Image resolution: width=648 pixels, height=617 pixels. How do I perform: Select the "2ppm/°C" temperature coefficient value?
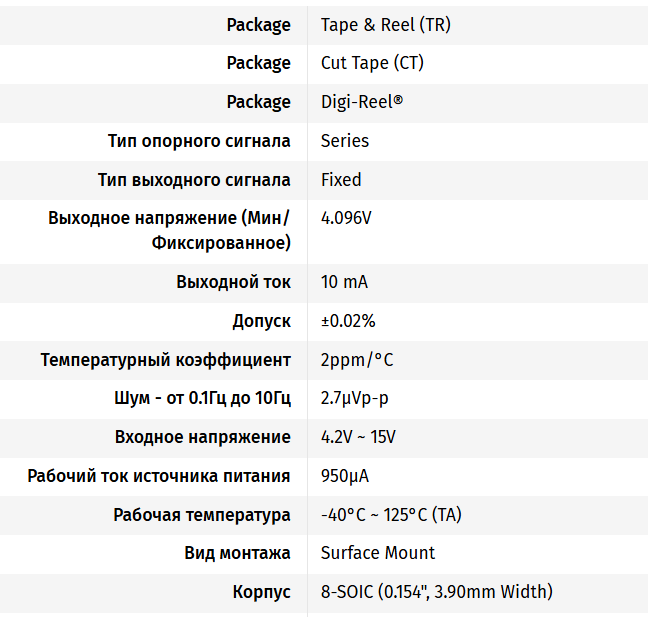click(x=357, y=360)
